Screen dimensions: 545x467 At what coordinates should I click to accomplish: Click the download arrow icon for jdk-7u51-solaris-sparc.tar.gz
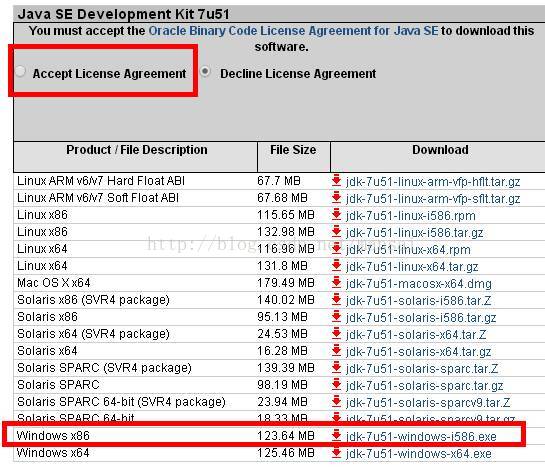336,385
